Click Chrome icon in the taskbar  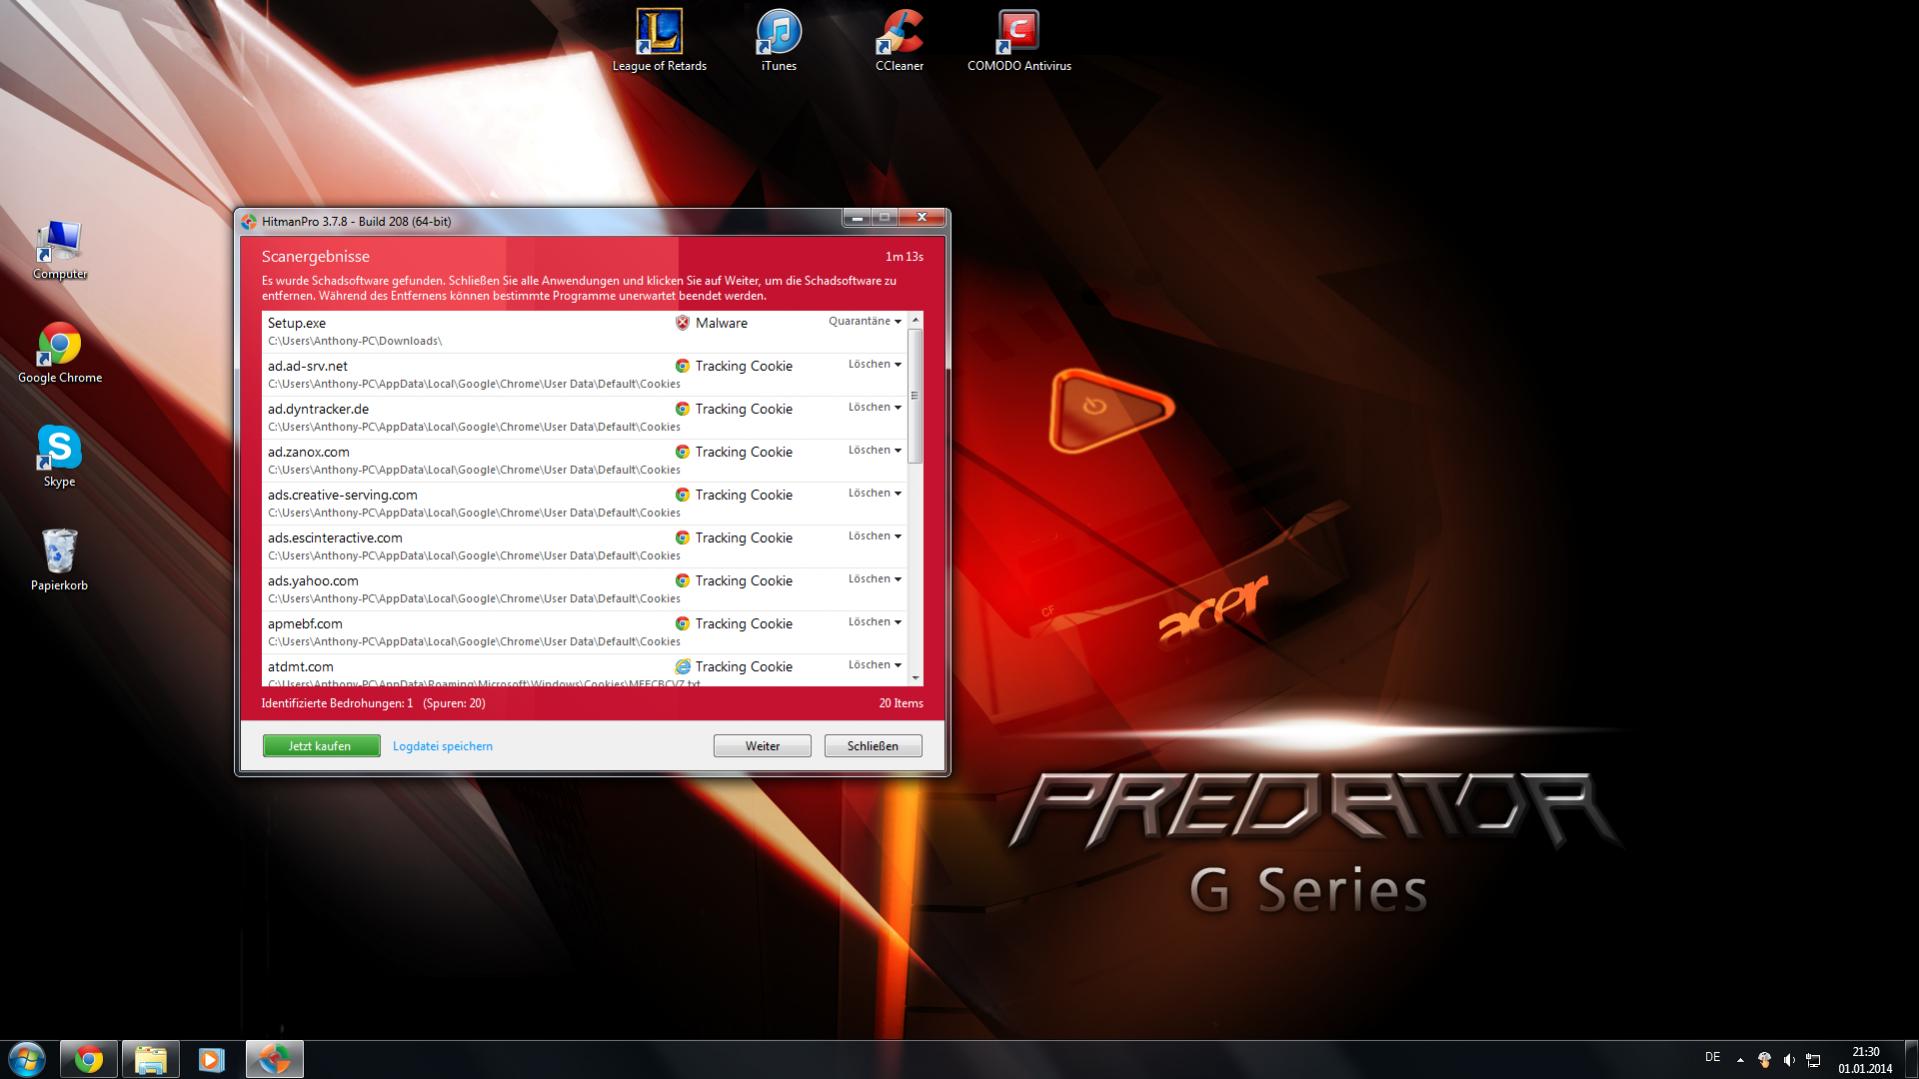[89, 1059]
